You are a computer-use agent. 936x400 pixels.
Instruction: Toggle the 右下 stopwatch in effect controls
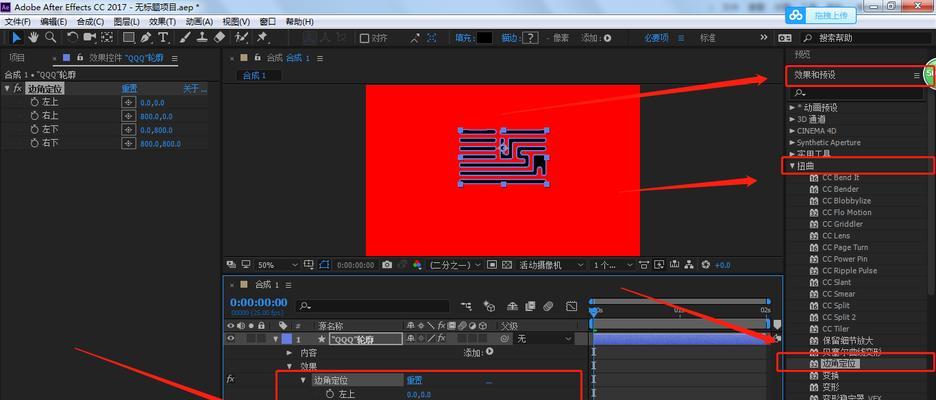click(x=35, y=143)
